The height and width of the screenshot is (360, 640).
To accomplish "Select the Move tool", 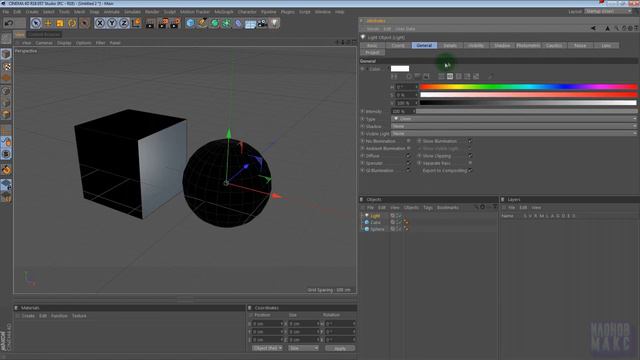I will [48, 23].
